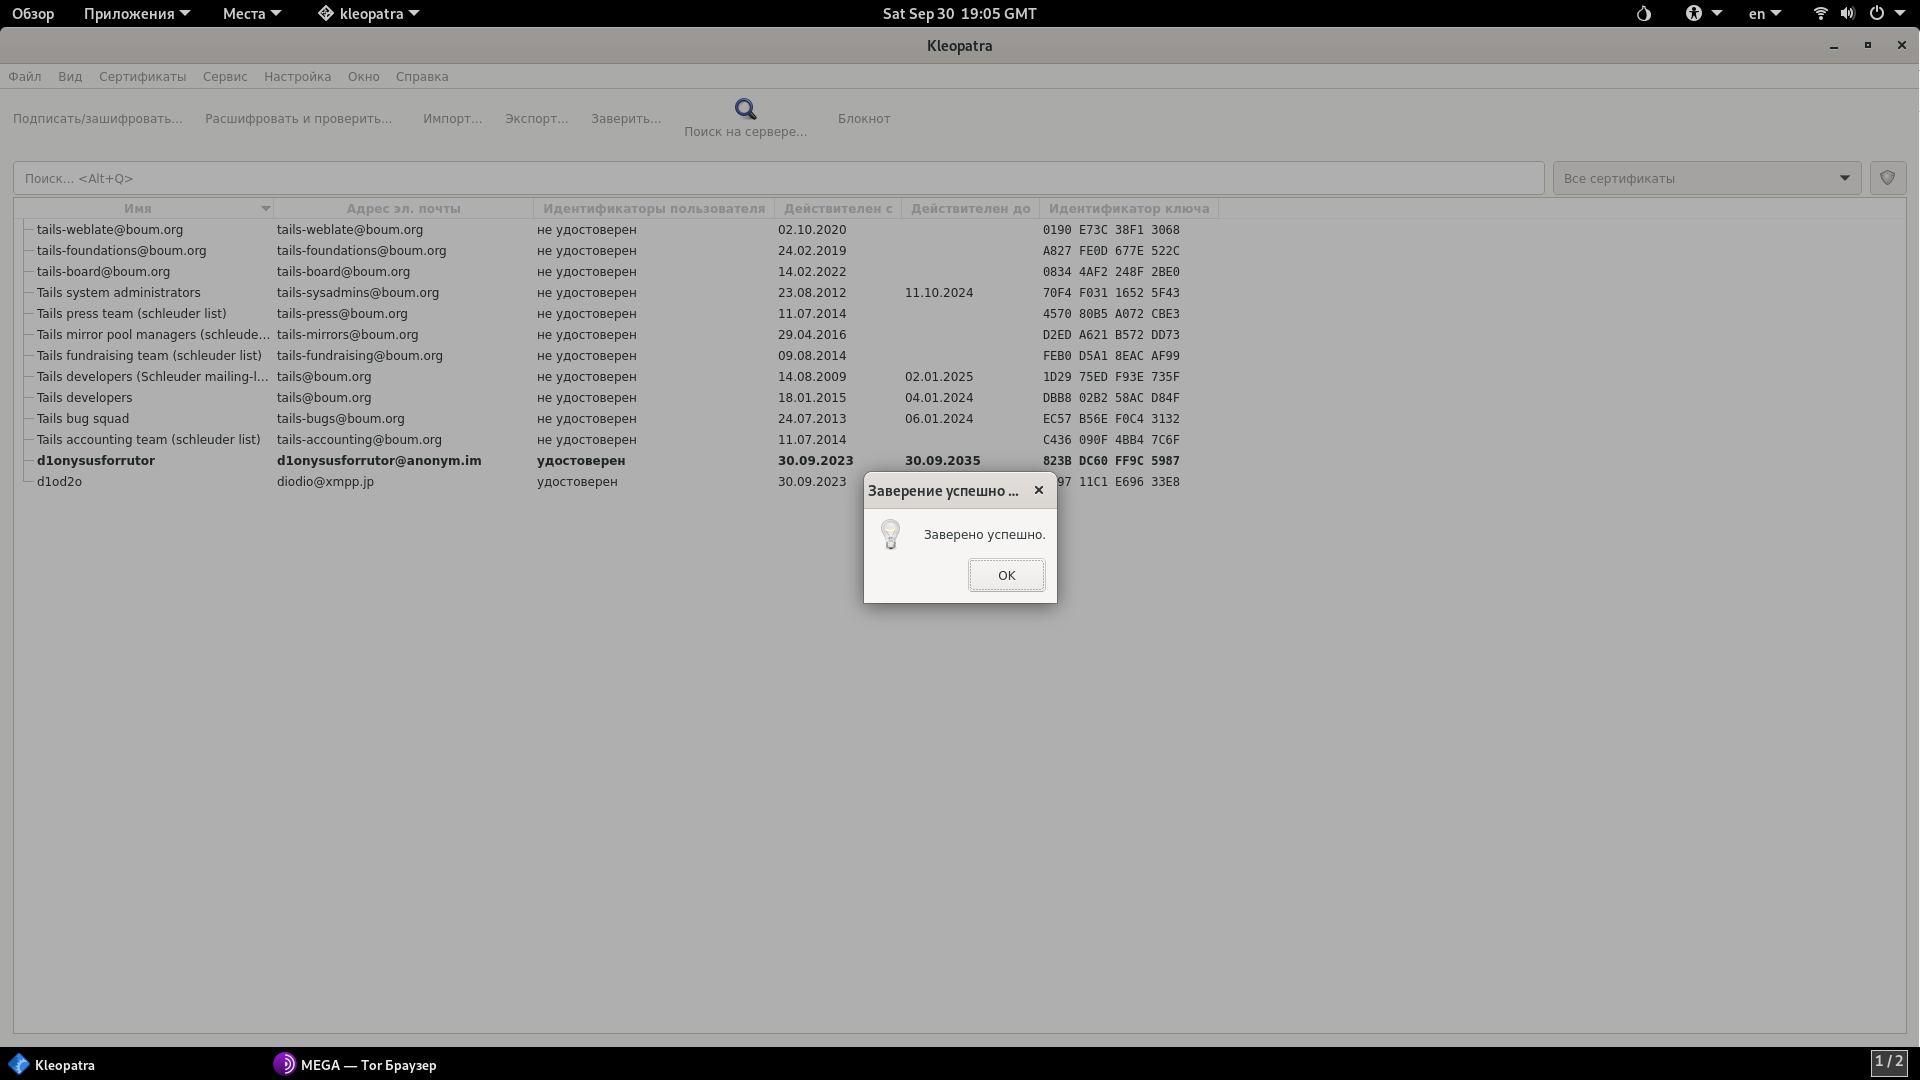The width and height of the screenshot is (1920, 1080).
Task: Click the 'Имя' column sort arrow
Action: point(265,209)
